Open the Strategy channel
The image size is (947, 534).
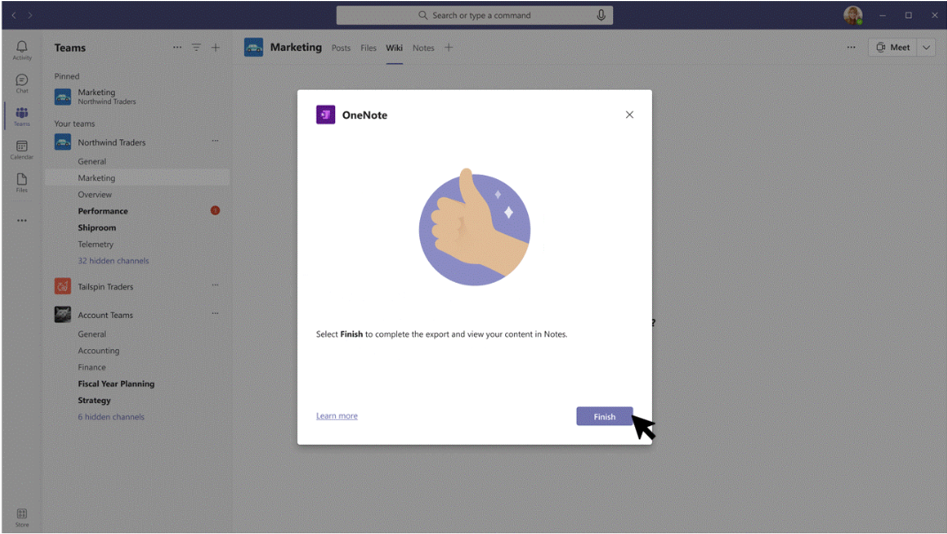pyautogui.click(x=94, y=400)
